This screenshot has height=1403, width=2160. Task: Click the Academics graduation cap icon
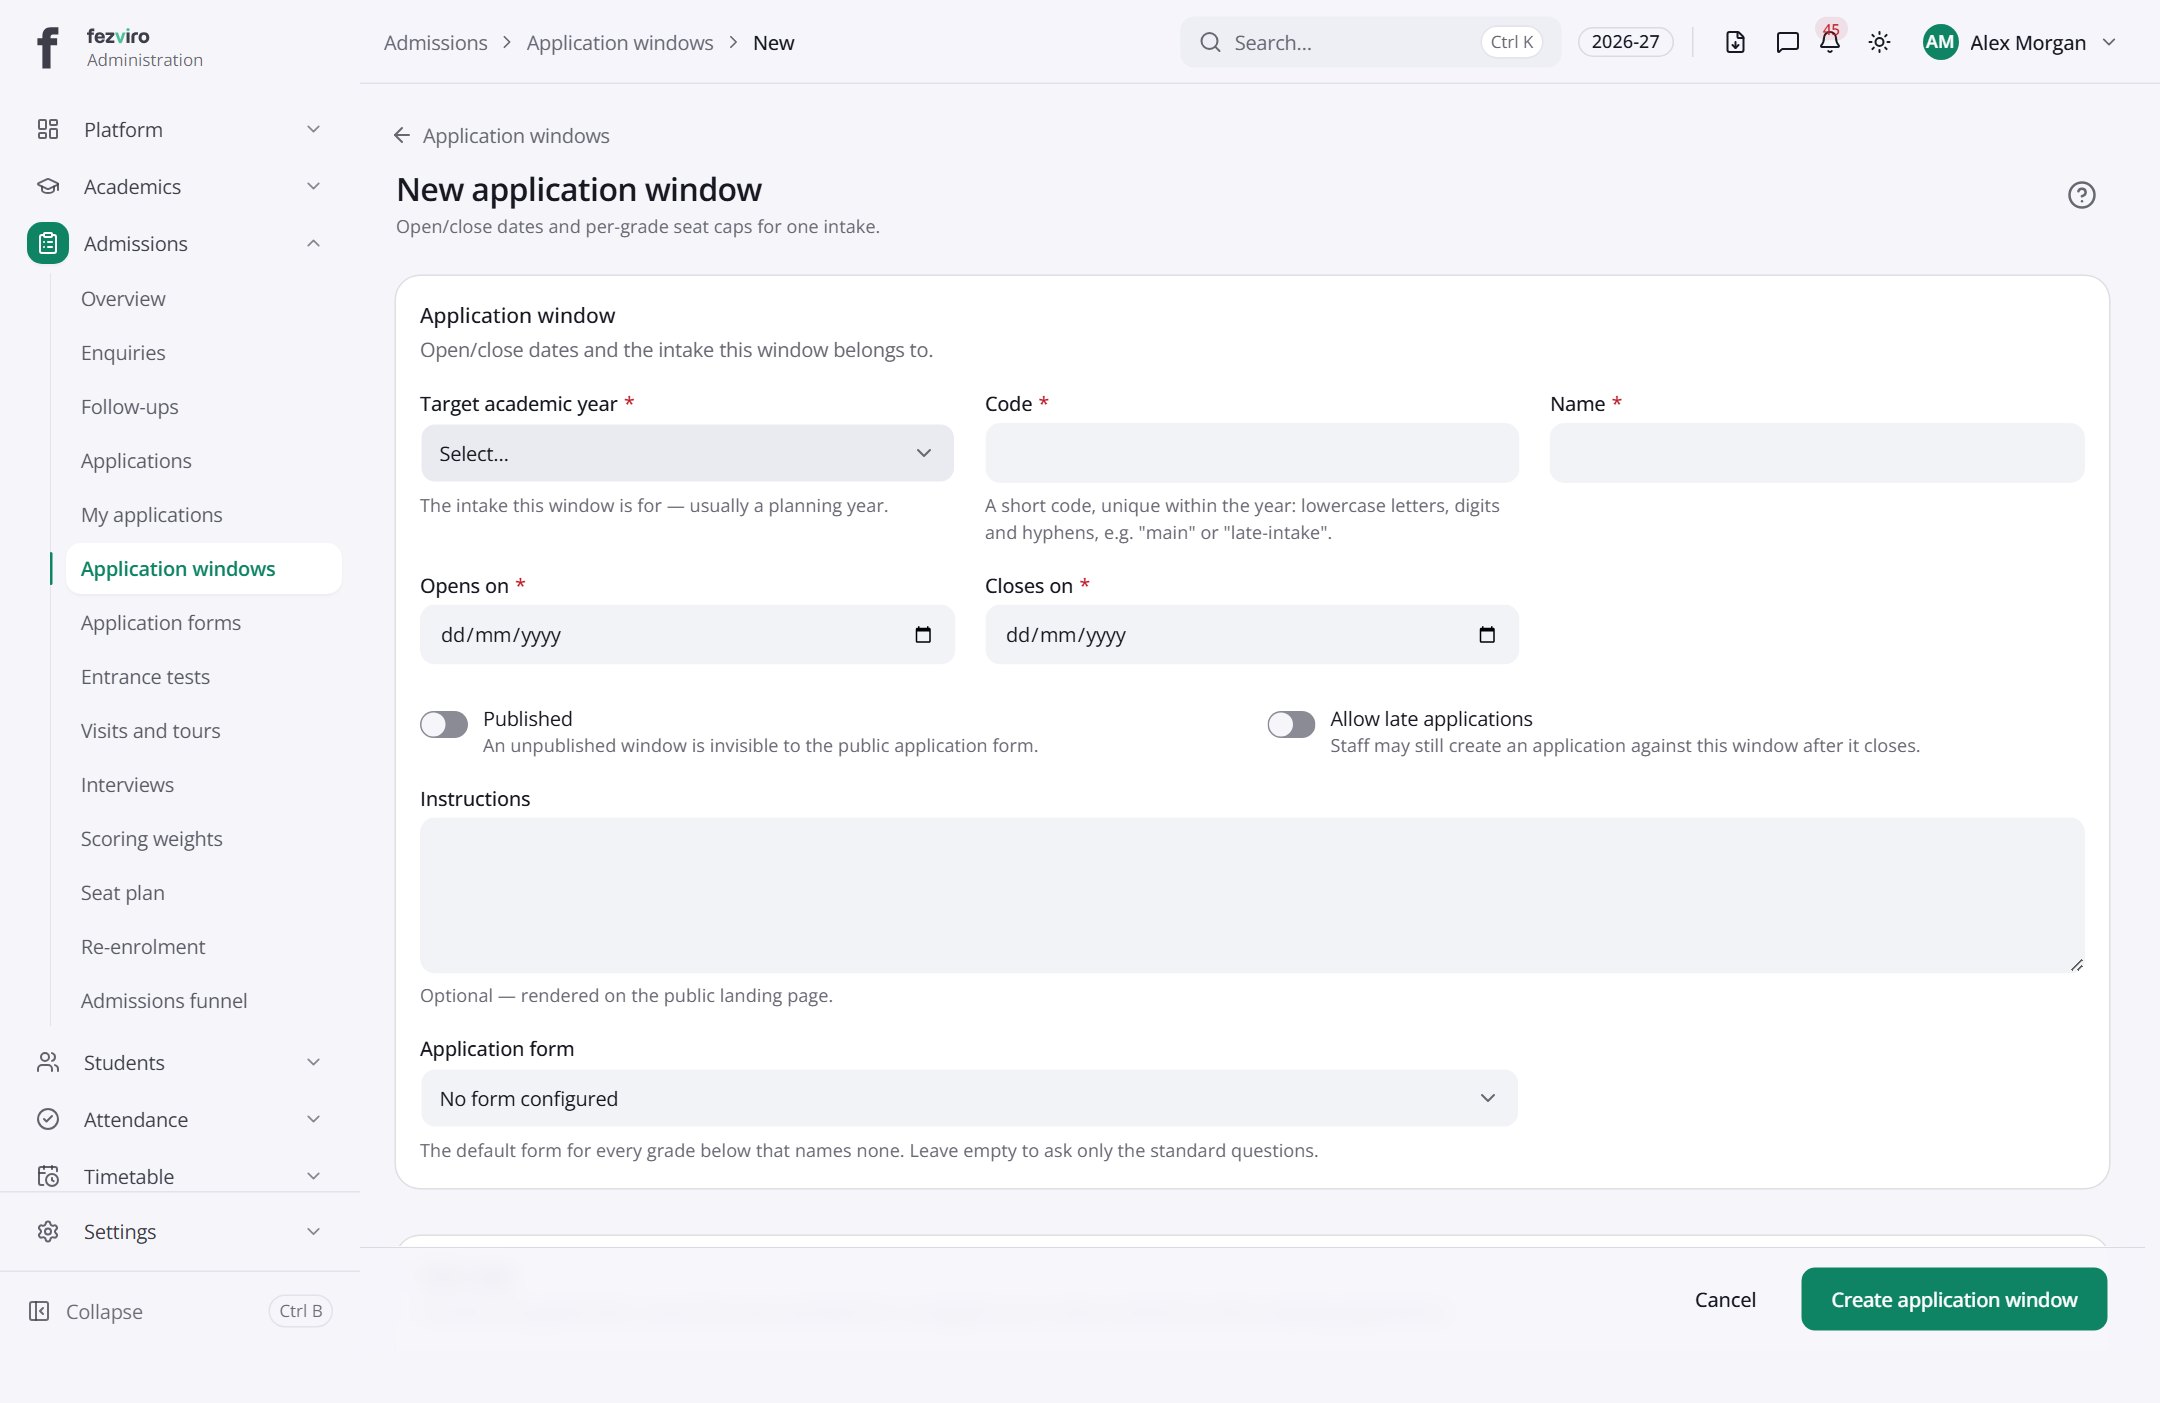[x=48, y=186]
